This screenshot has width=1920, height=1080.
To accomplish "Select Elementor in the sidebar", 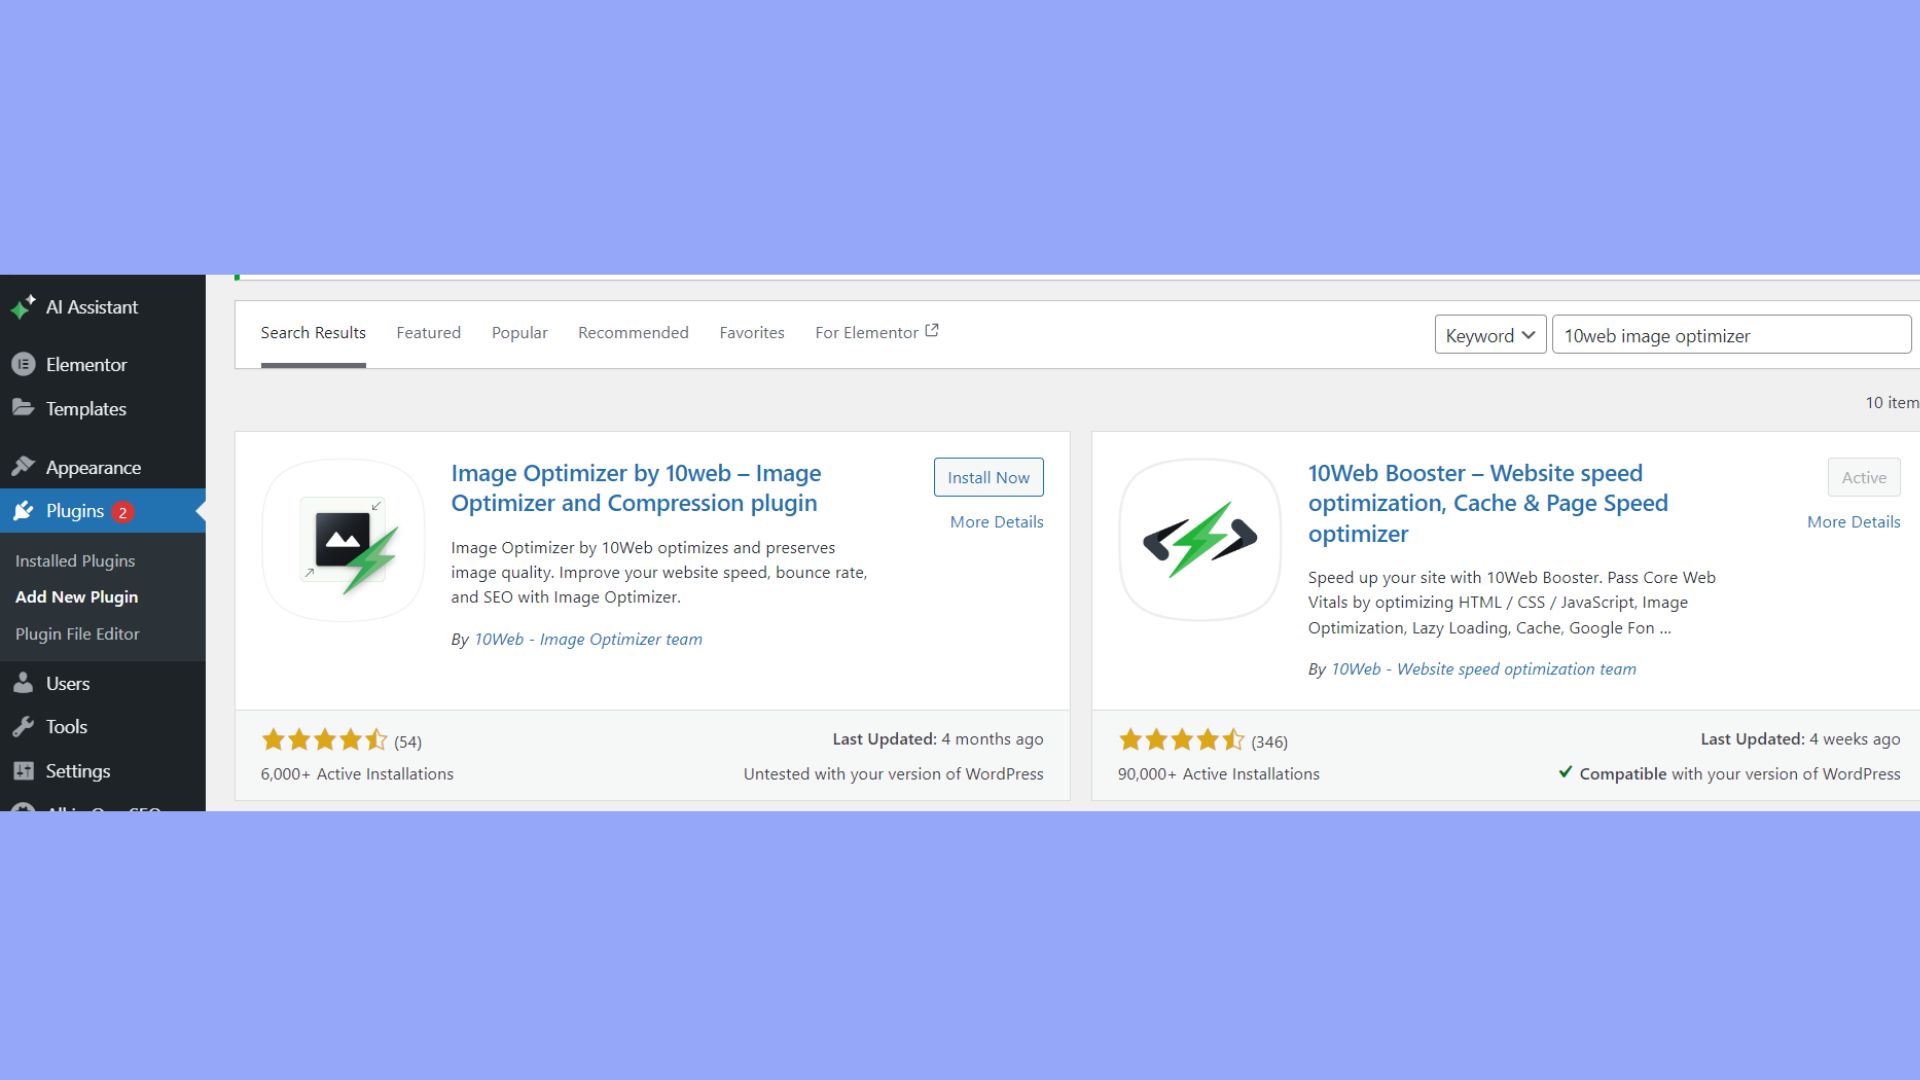I will click(x=86, y=364).
